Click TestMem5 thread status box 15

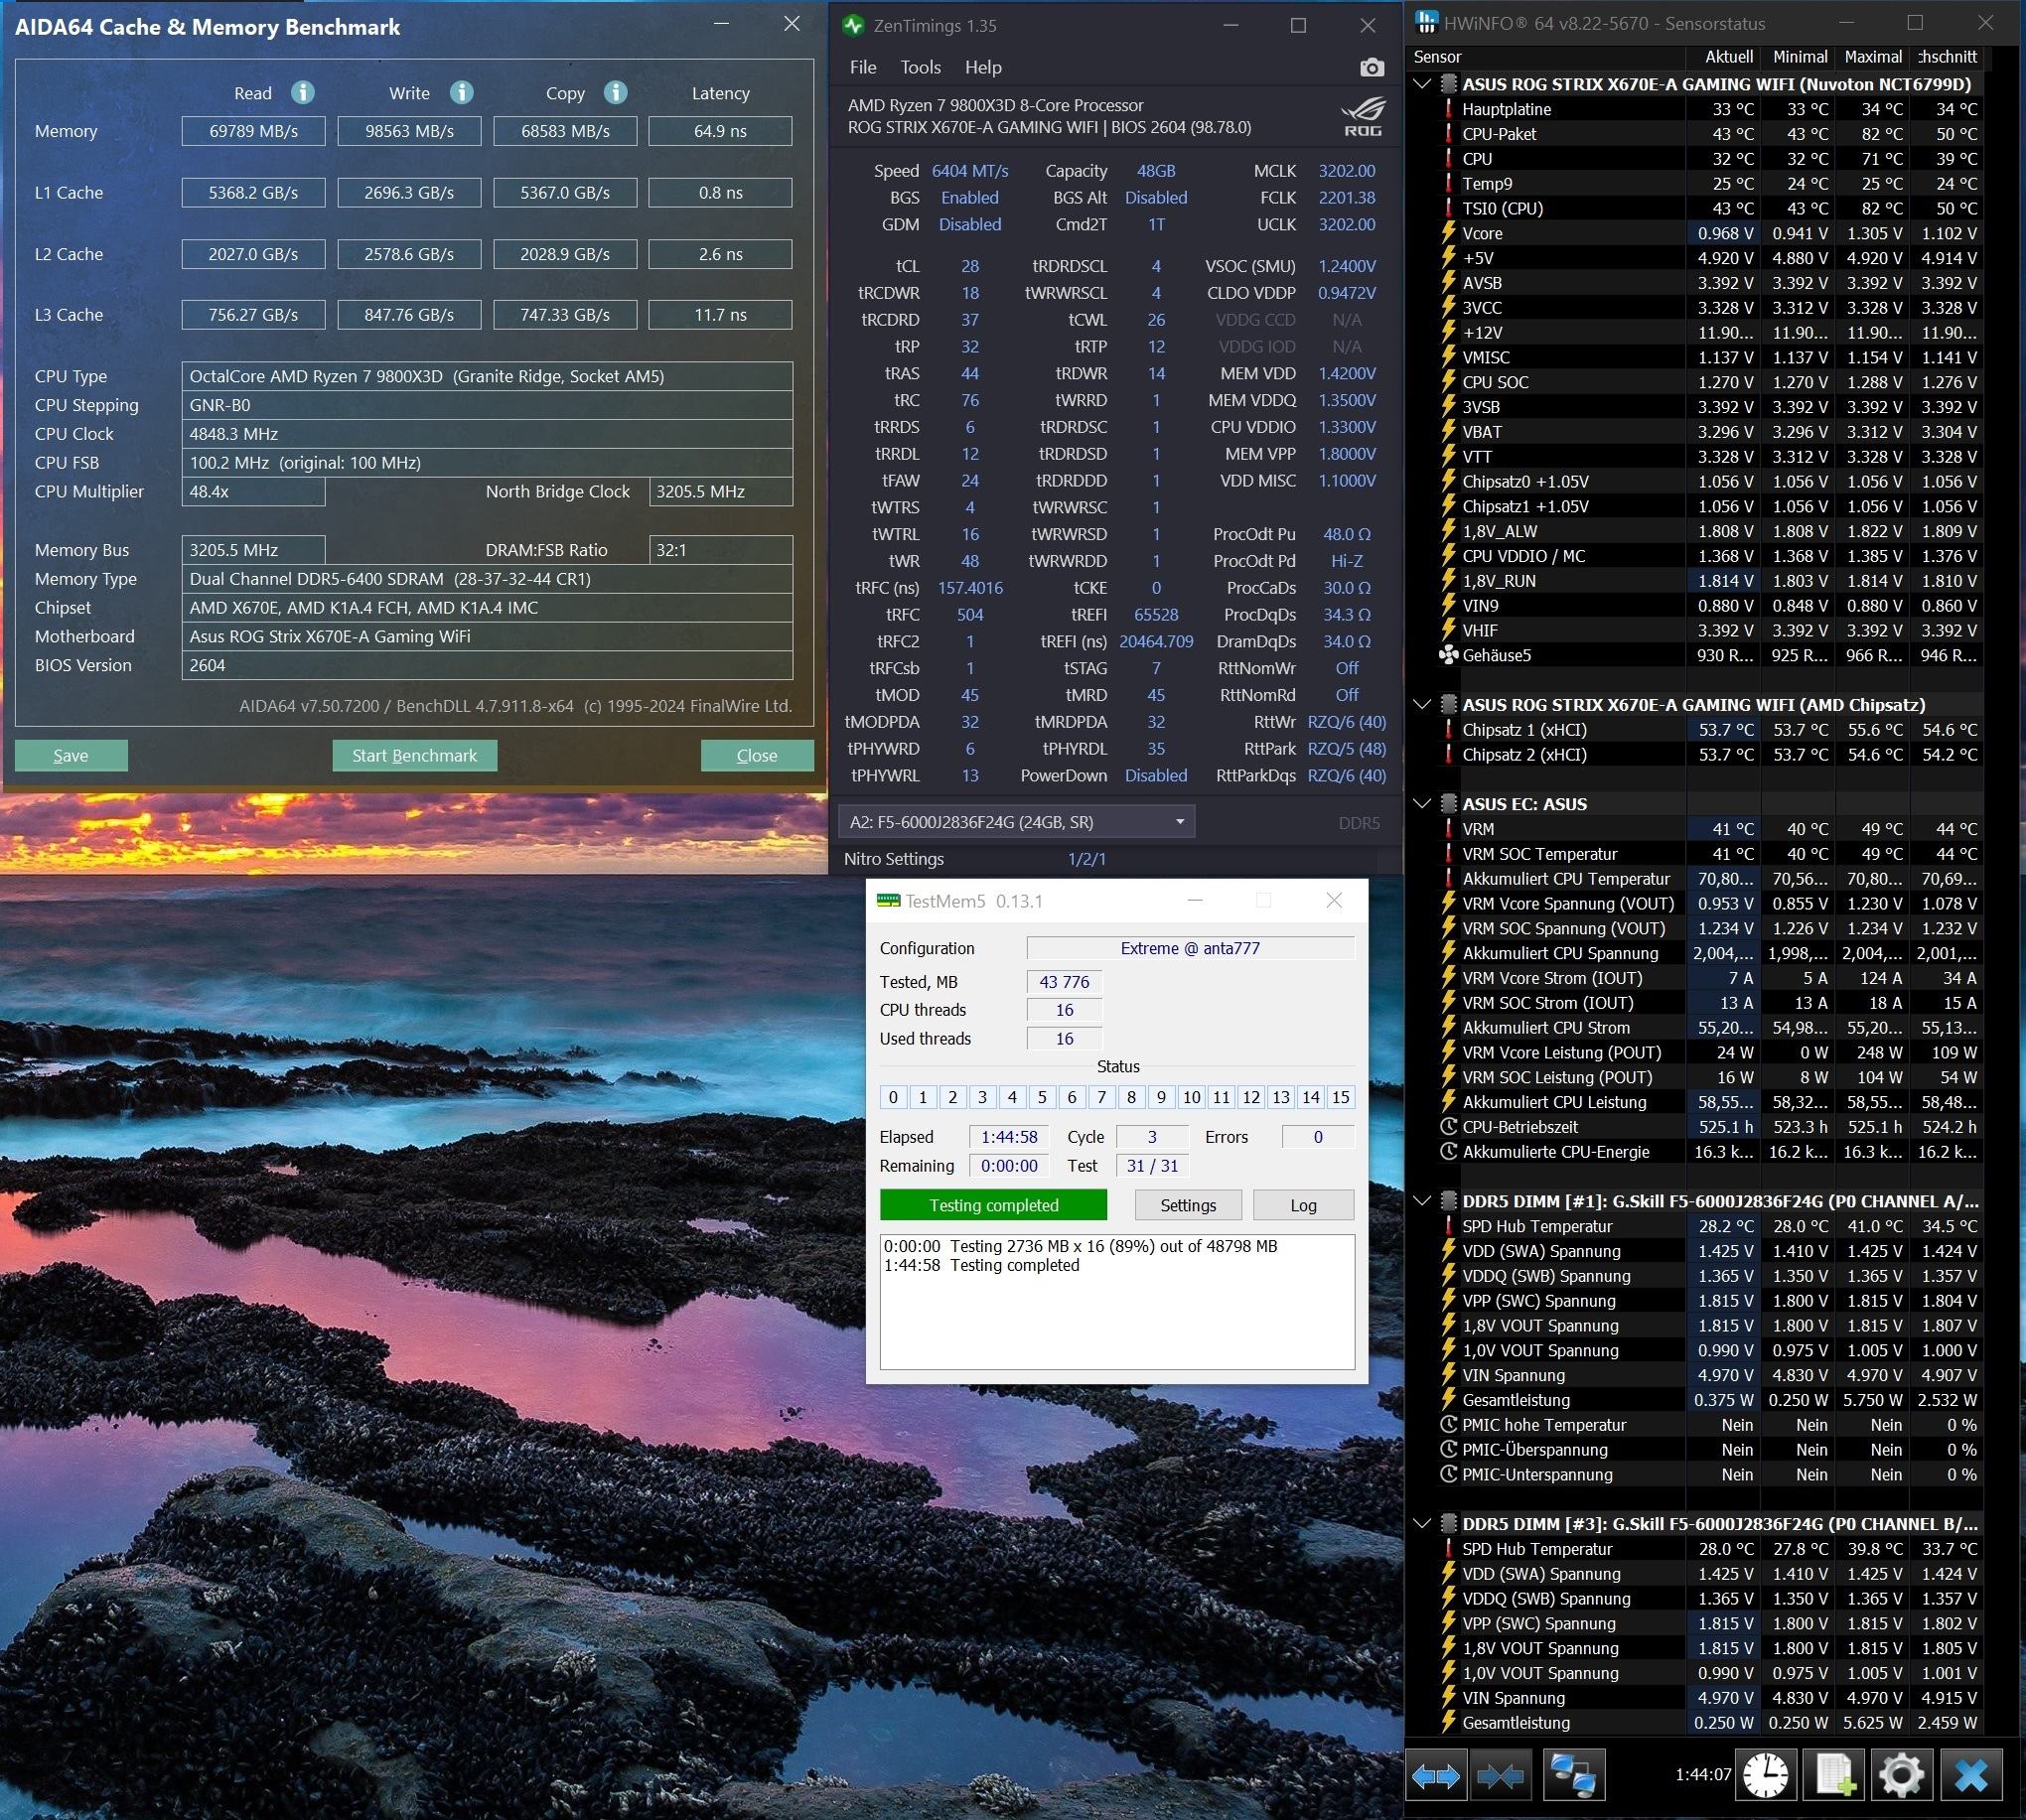(x=1340, y=1097)
